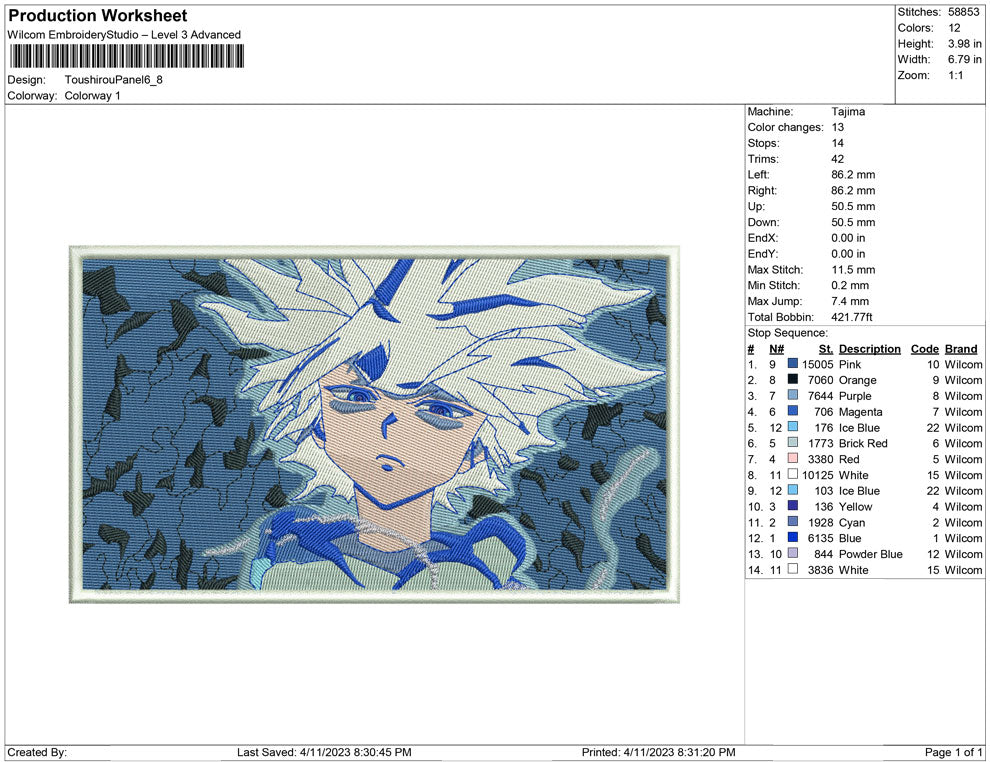Image resolution: width=990 pixels, height=762 pixels.
Task: Click the Brick Red stop's color swatch
Action: coord(792,443)
